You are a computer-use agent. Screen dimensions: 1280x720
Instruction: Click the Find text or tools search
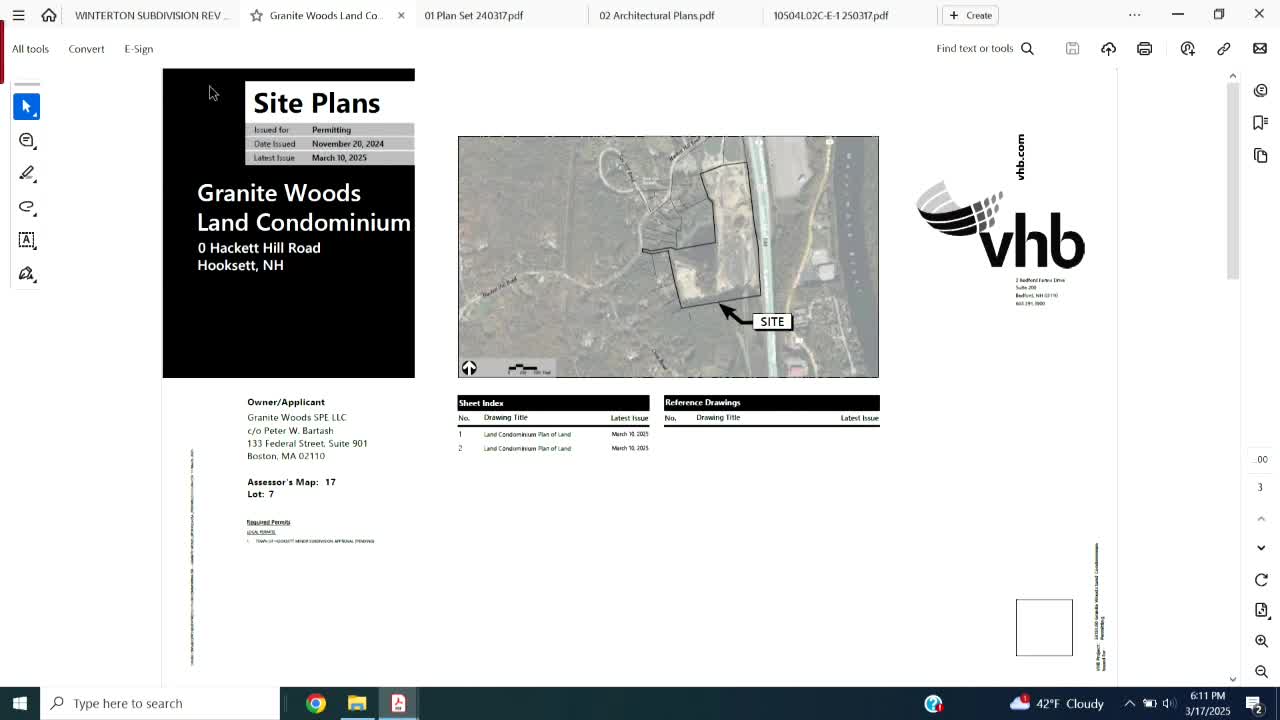click(984, 48)
